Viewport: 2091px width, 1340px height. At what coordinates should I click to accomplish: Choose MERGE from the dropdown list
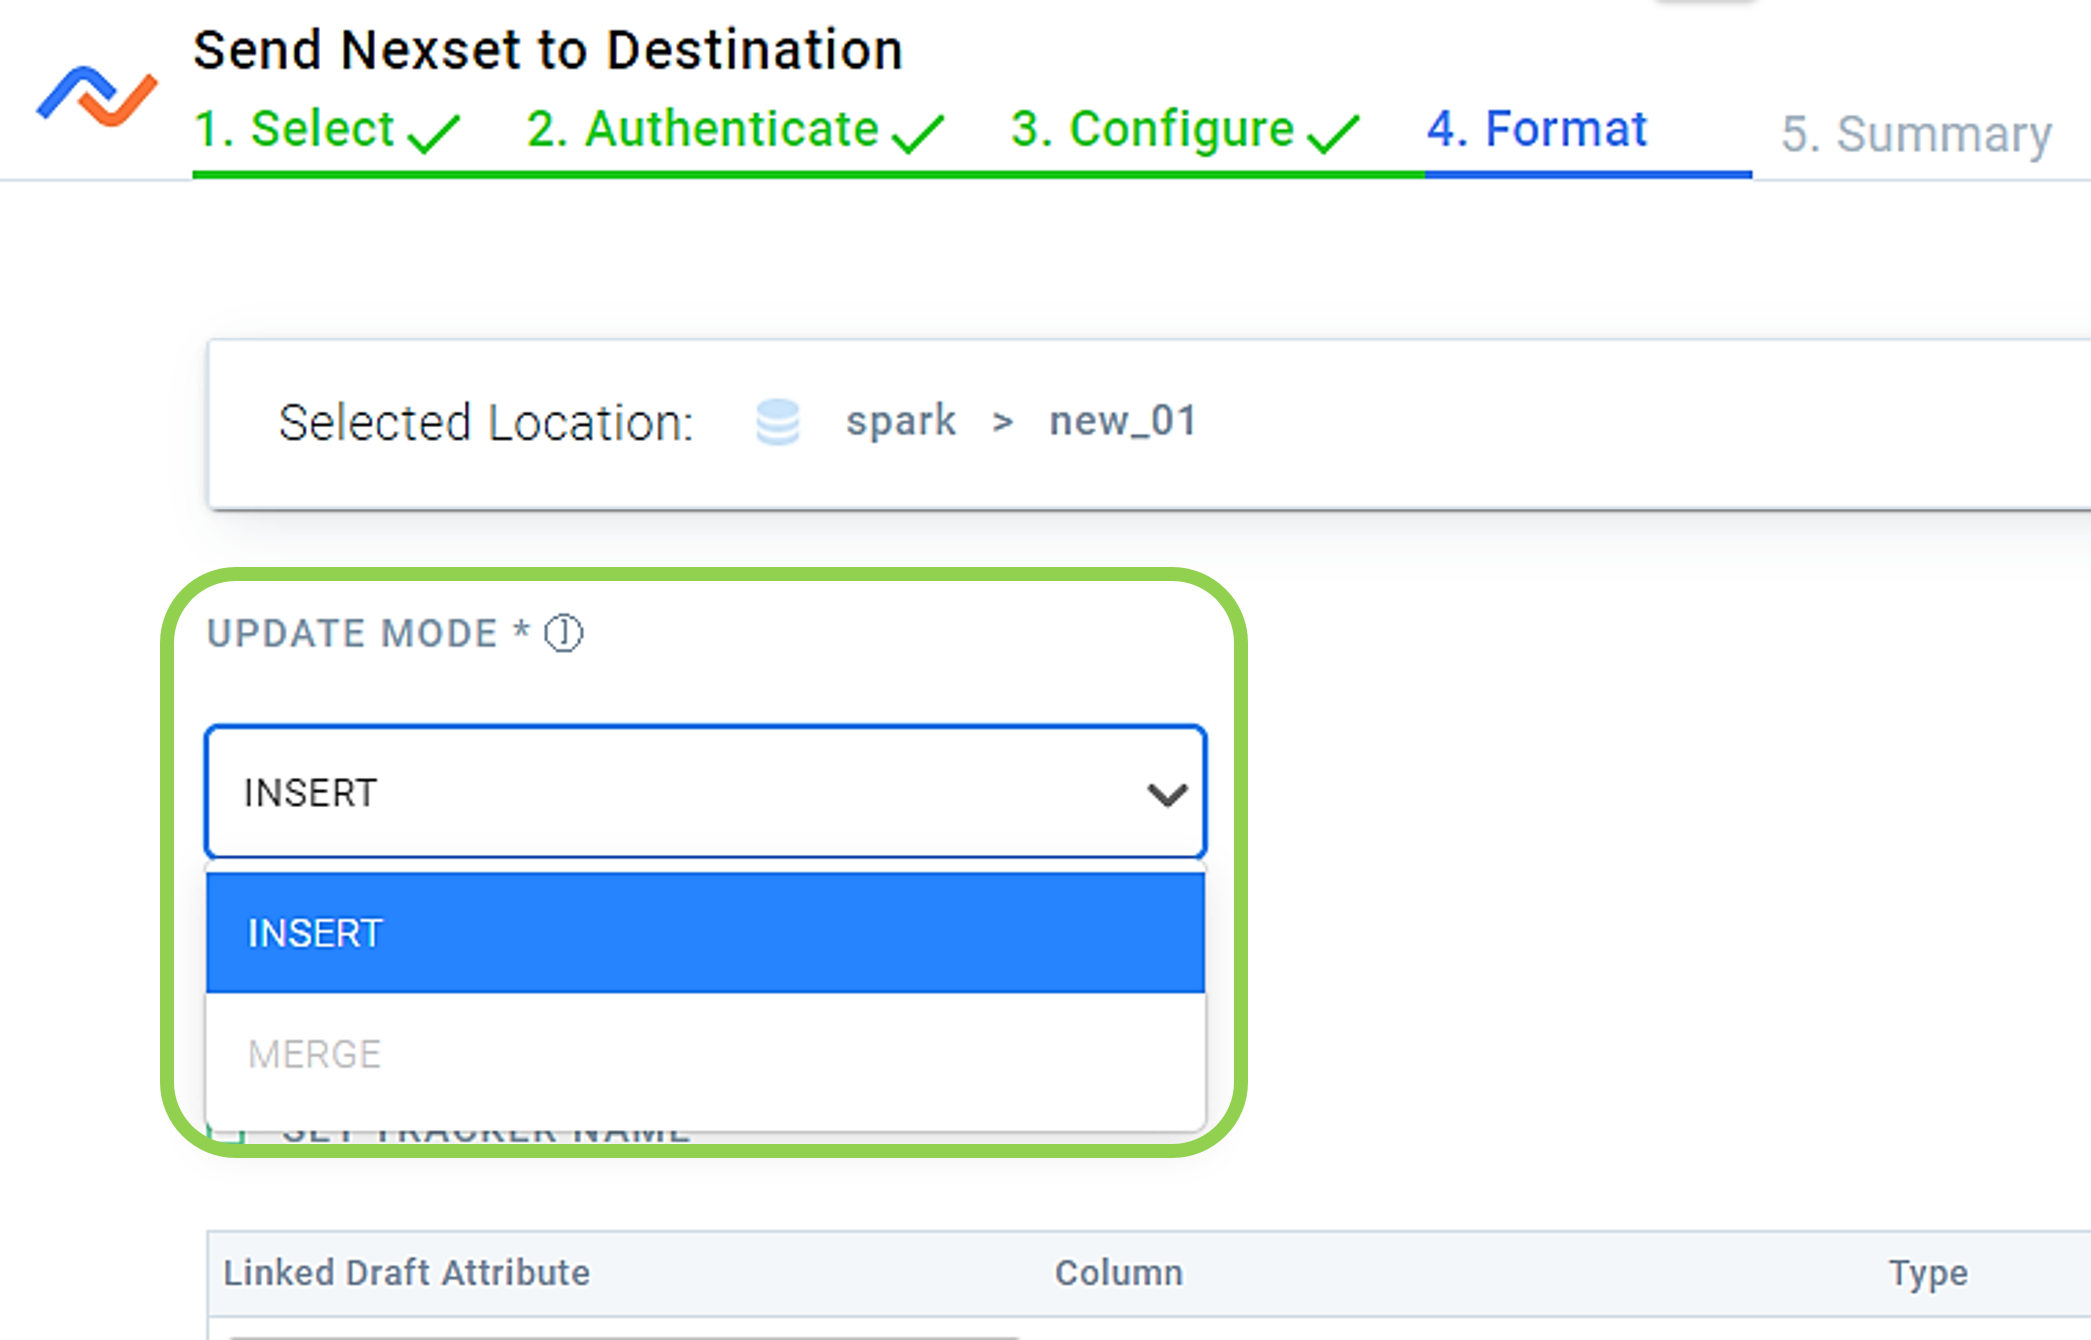pyautogui.click(x=705, y=1054)
